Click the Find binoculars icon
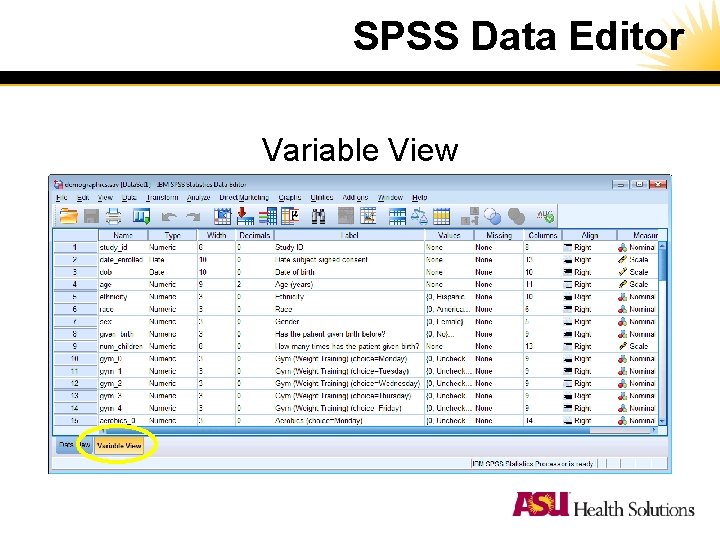Viewport: 720px width, 540px height. (x=318, y=216)
